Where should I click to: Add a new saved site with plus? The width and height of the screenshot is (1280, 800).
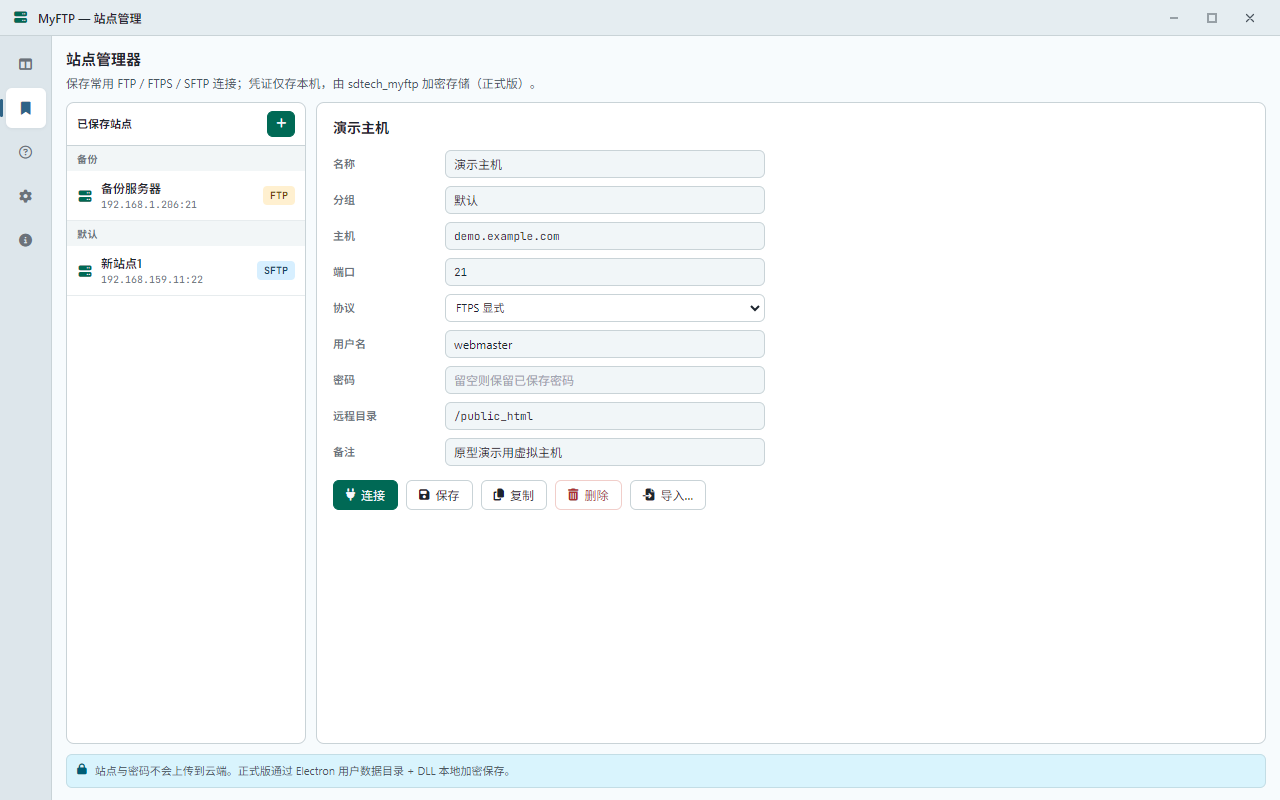[x=281, y=124]
